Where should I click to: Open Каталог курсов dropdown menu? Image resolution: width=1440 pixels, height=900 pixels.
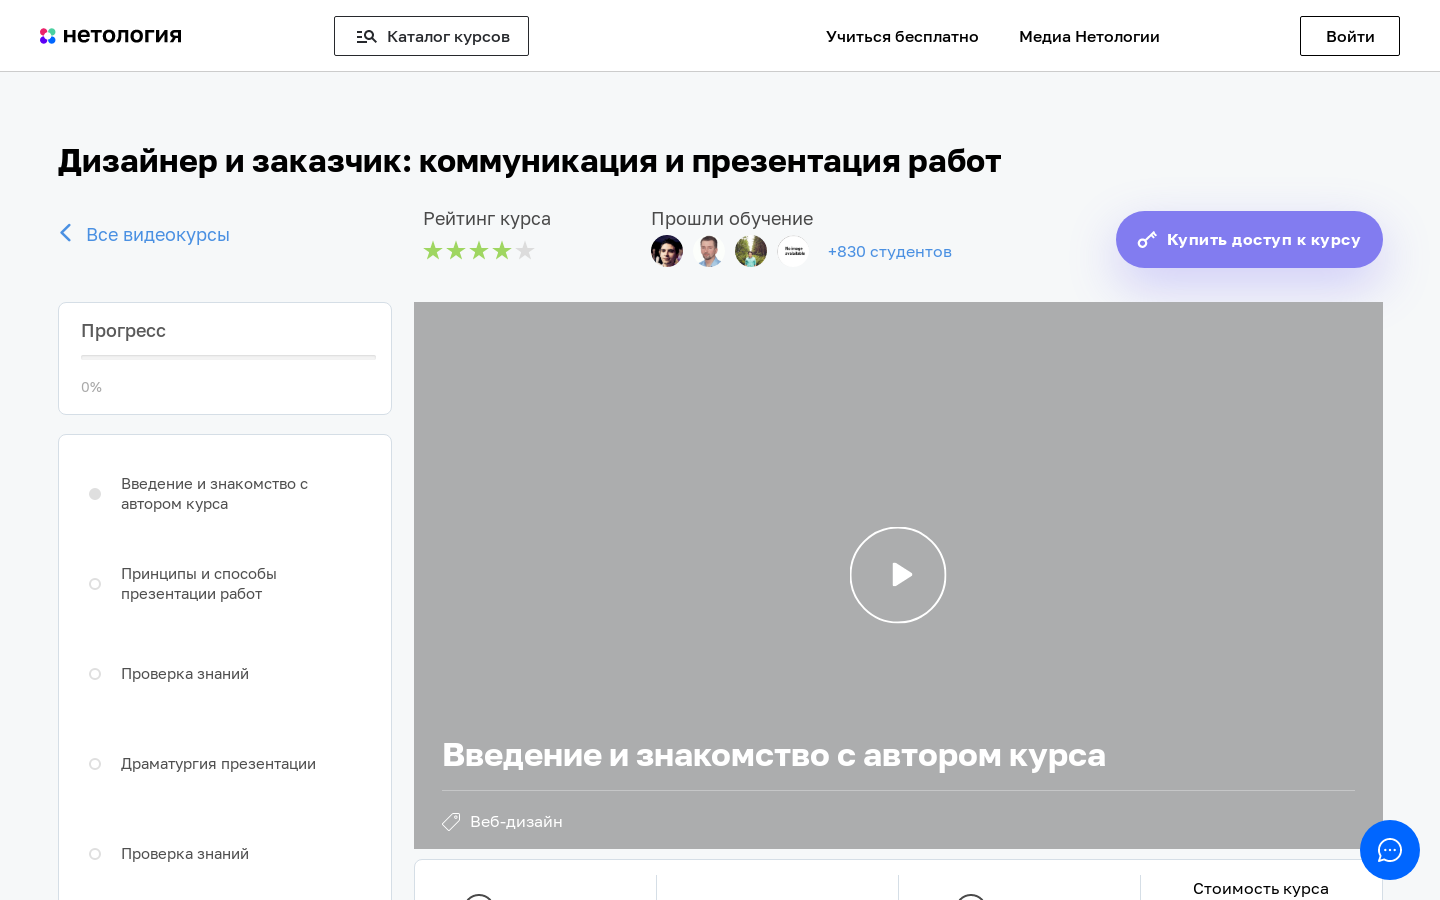click(431, 36)
